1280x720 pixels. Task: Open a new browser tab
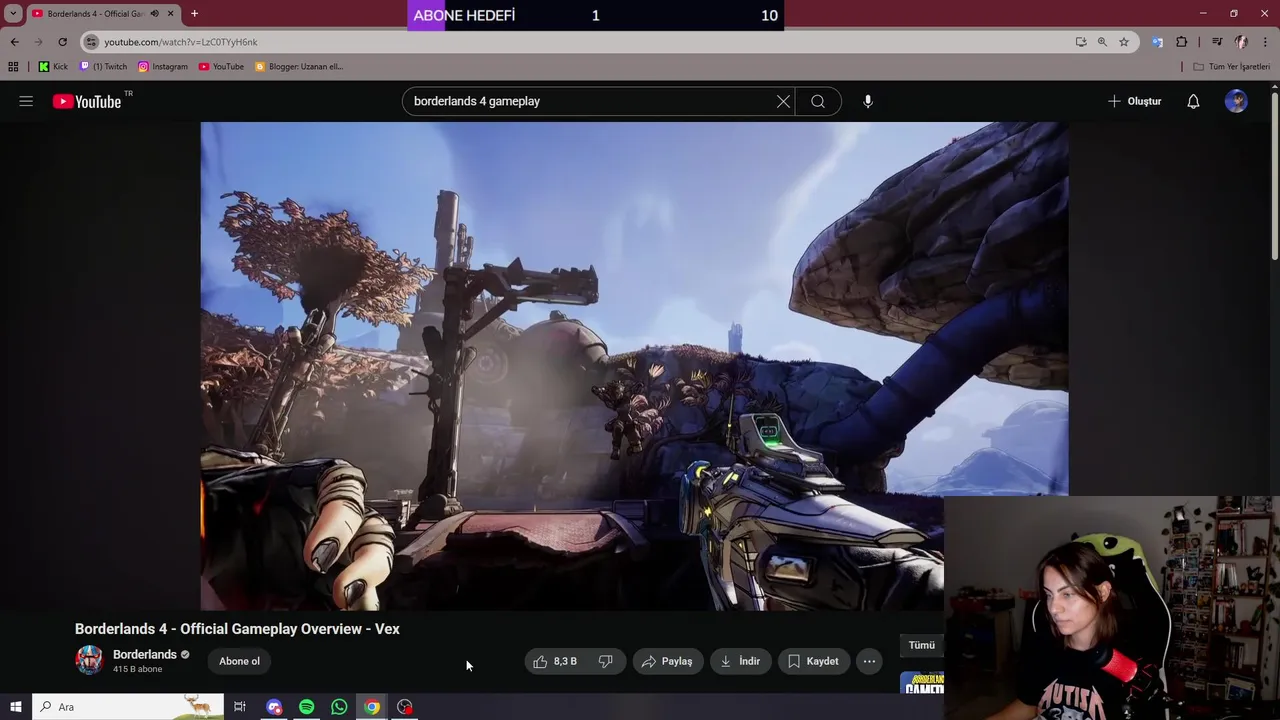(194, 14)
